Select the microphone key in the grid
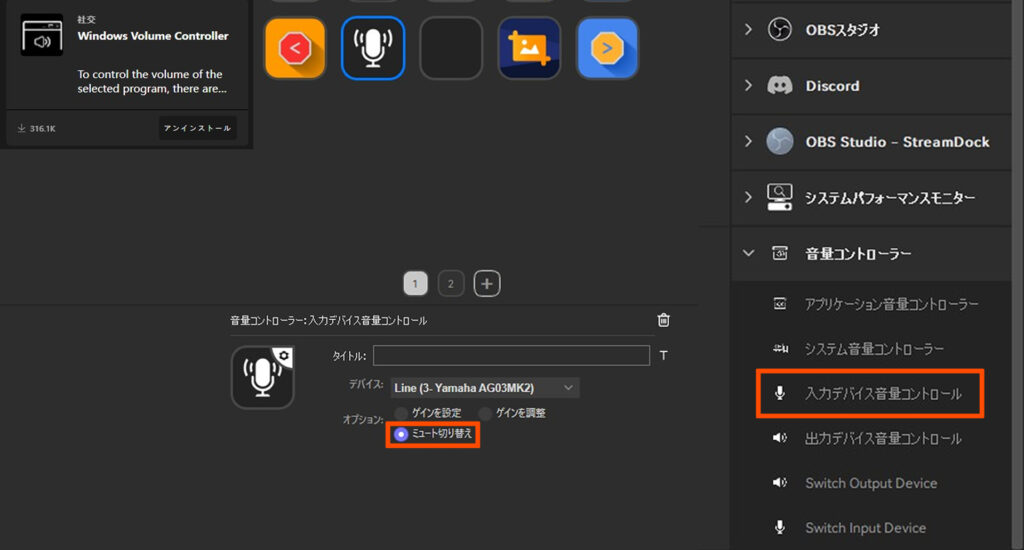This screenshot has width=1024, height=550. coord(373,48)
